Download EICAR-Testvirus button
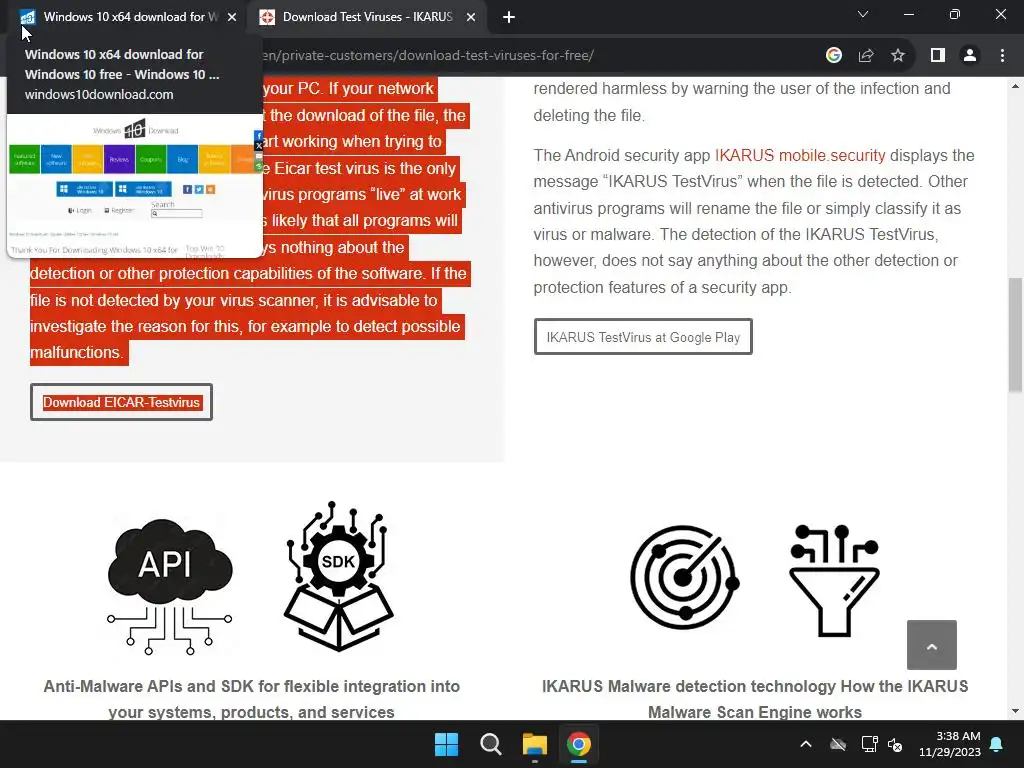The width and height of the screenshot is (1024, 768). pyautogui.click(x=121, y=402)
